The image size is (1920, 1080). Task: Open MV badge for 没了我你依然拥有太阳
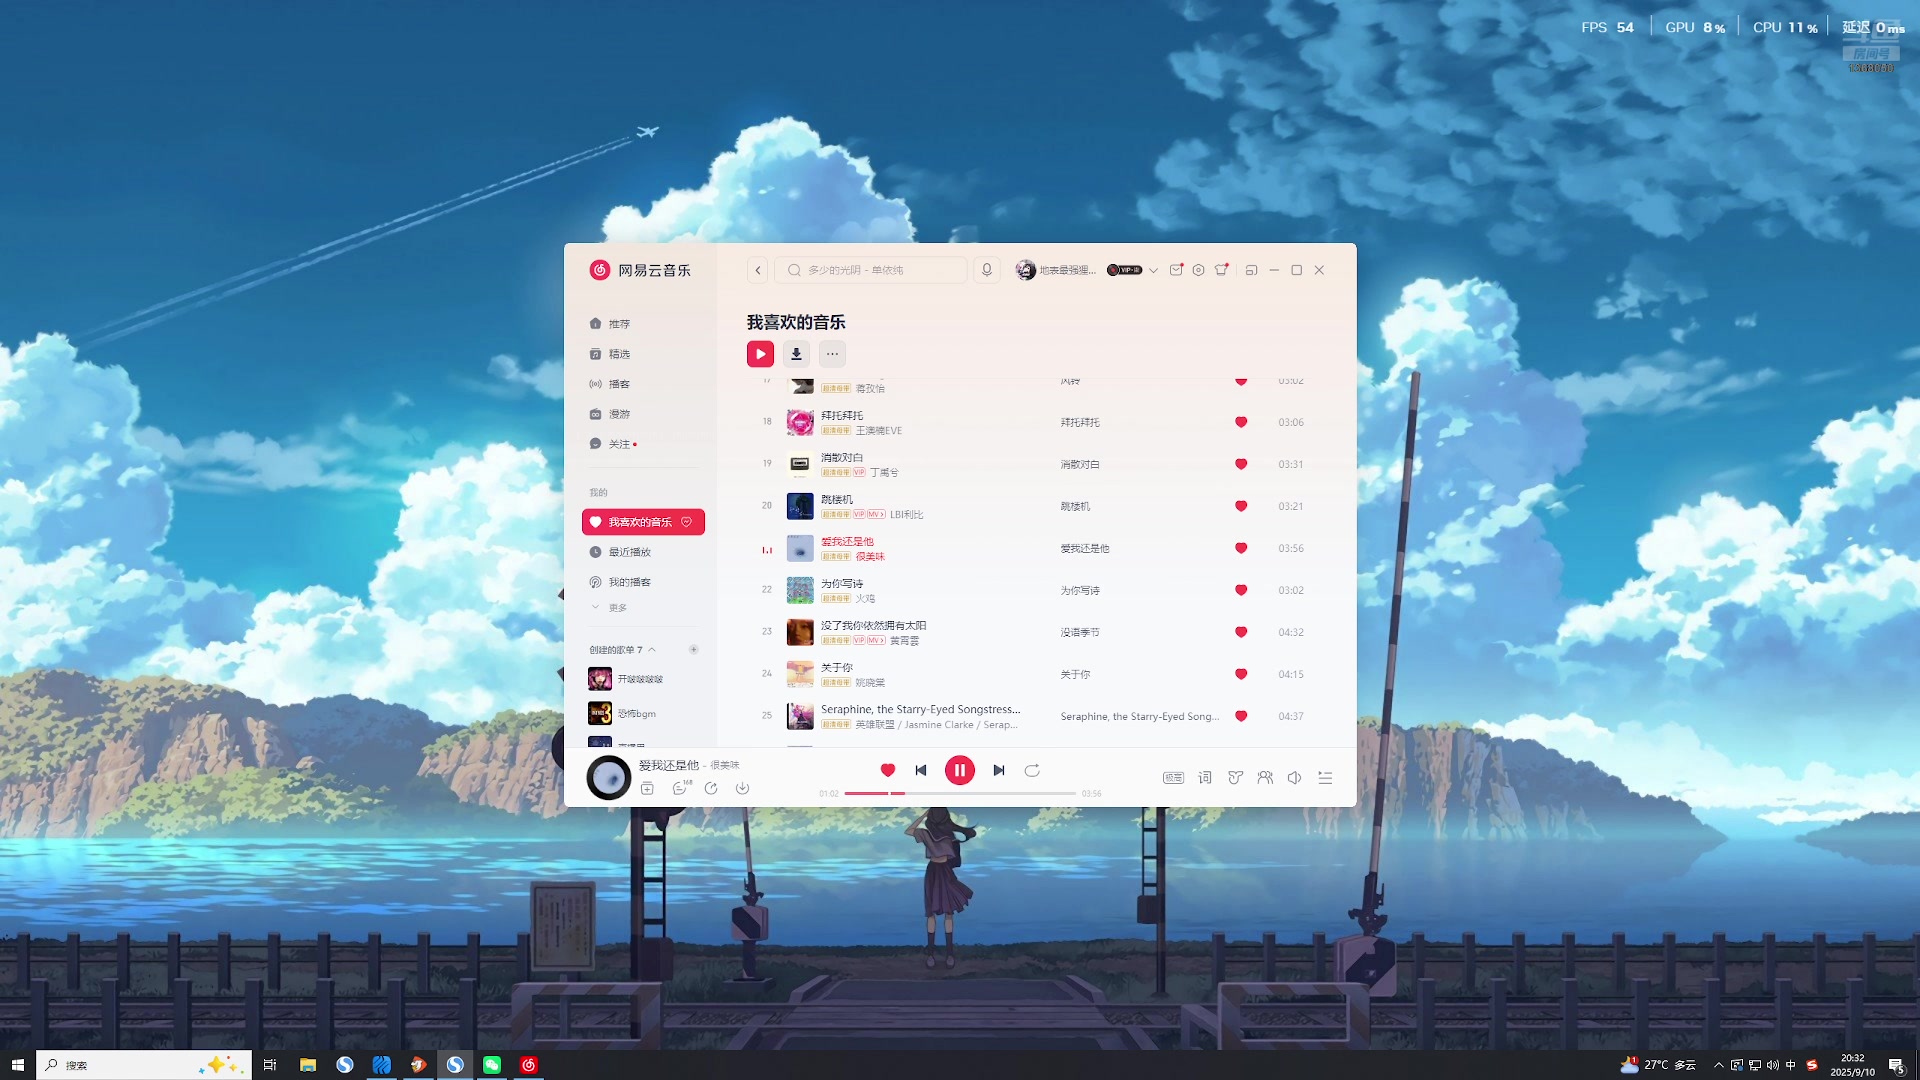876,641
